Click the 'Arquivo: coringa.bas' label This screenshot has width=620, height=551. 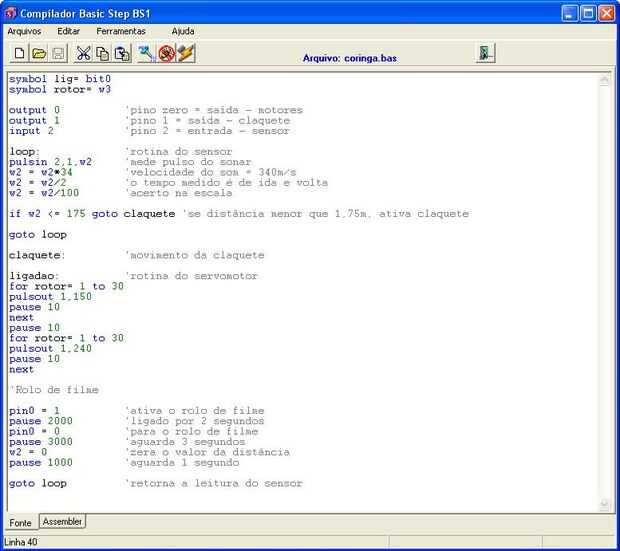[350, 58]
